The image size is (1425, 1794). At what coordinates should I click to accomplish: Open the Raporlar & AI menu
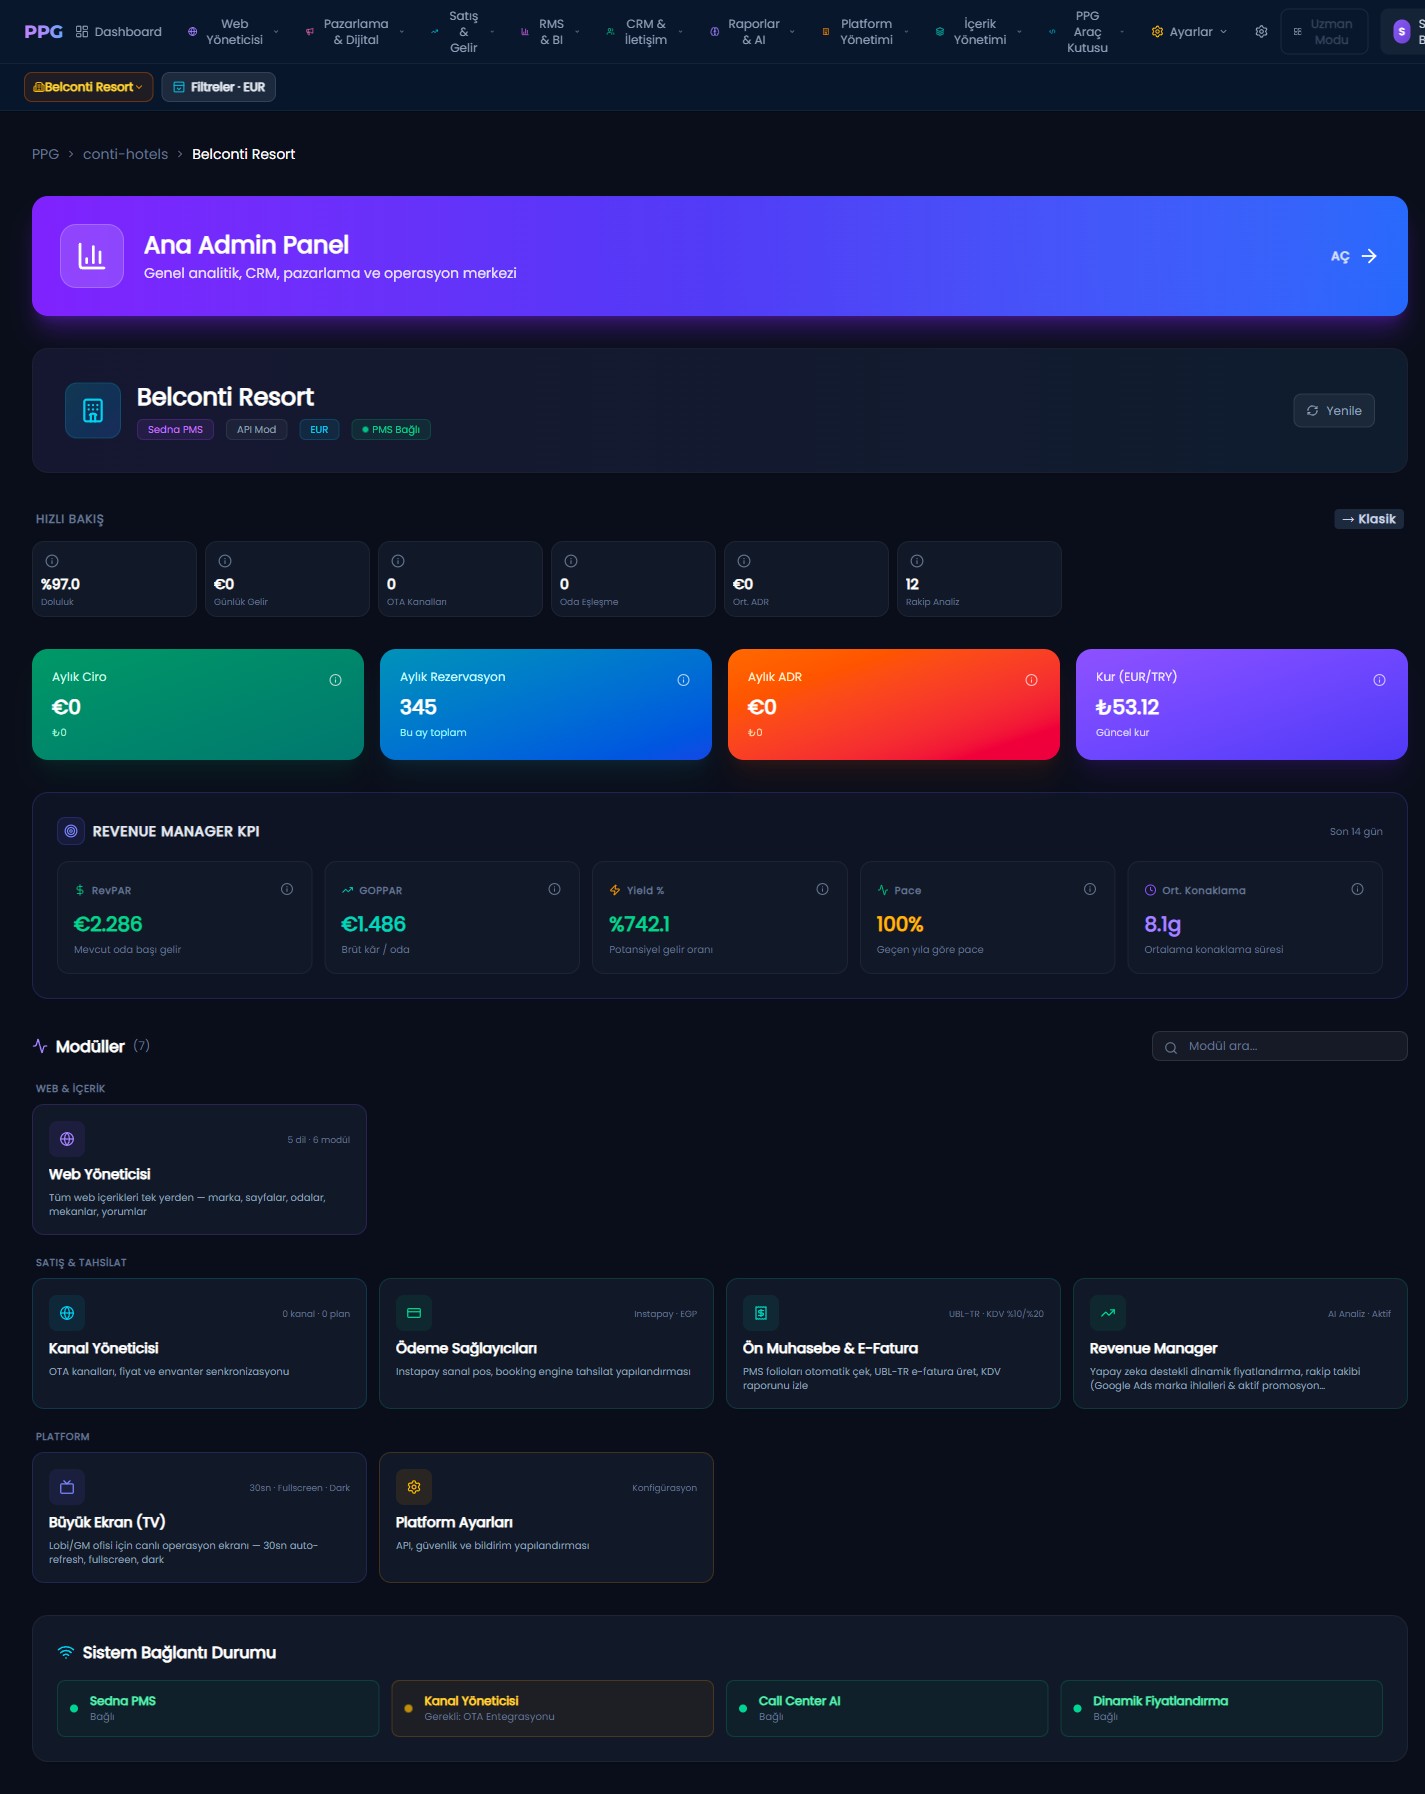753,32
